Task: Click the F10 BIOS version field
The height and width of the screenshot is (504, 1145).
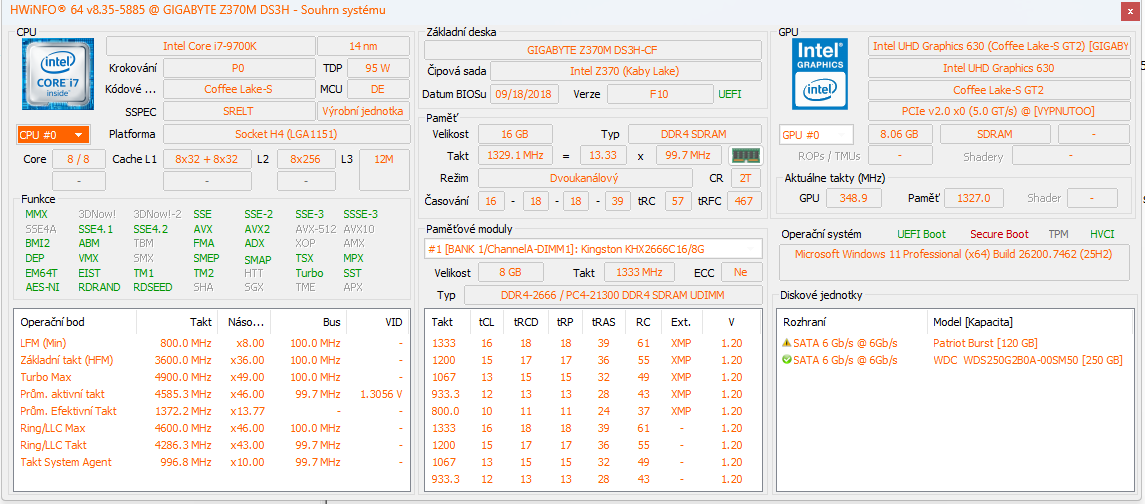Action: point(659,94)
